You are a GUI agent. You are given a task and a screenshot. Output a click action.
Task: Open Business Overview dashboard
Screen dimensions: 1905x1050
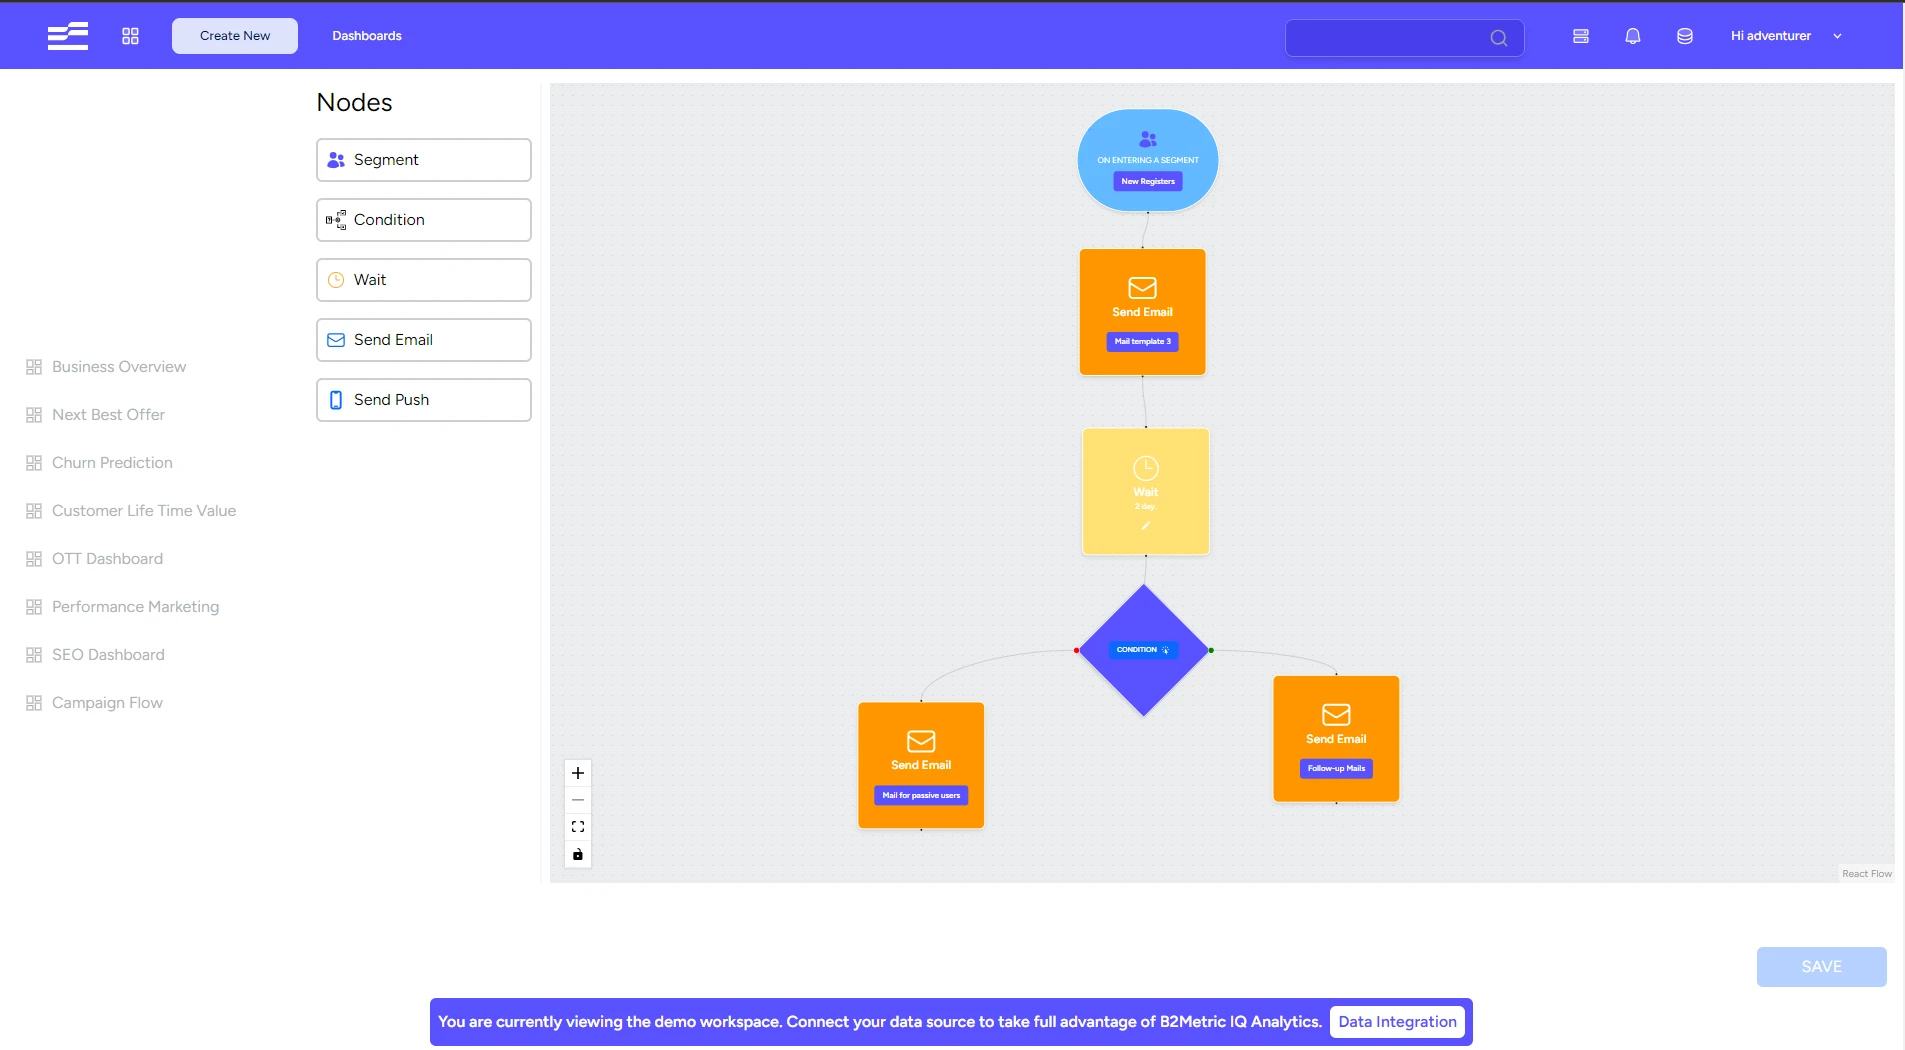pos(106,367)
